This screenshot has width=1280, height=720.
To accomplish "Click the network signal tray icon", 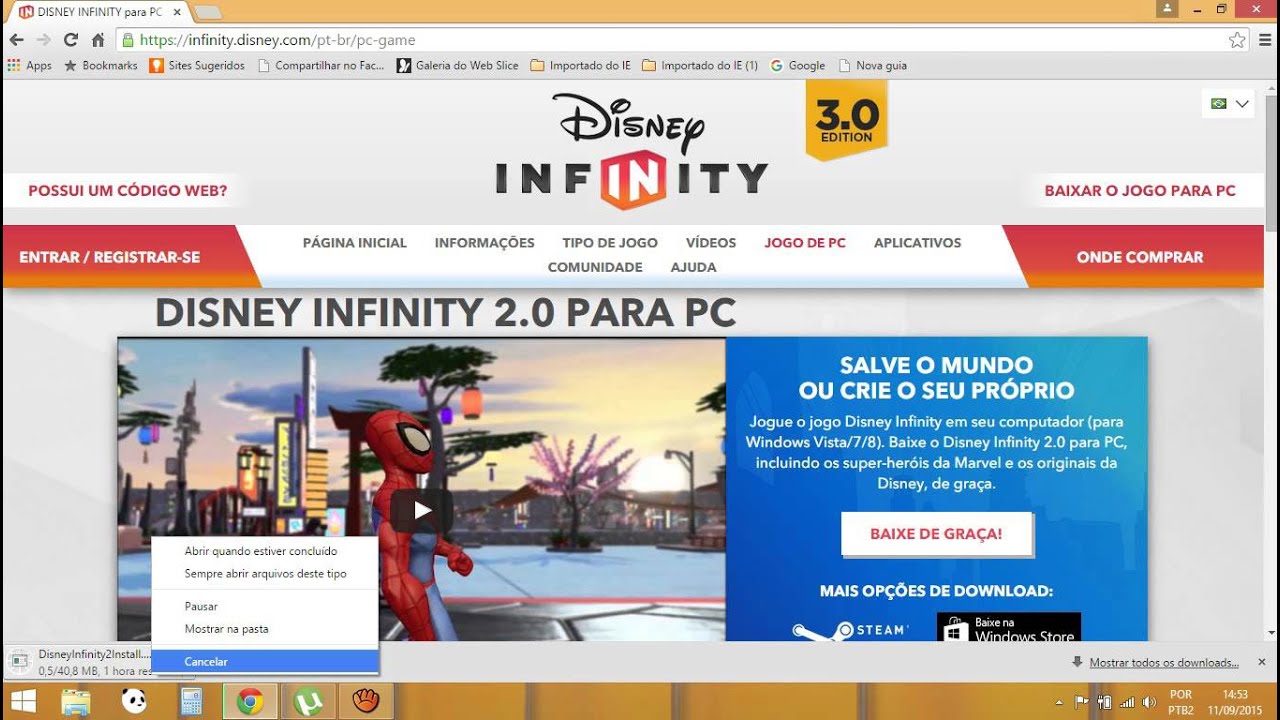I will [x=1127, y=702].
